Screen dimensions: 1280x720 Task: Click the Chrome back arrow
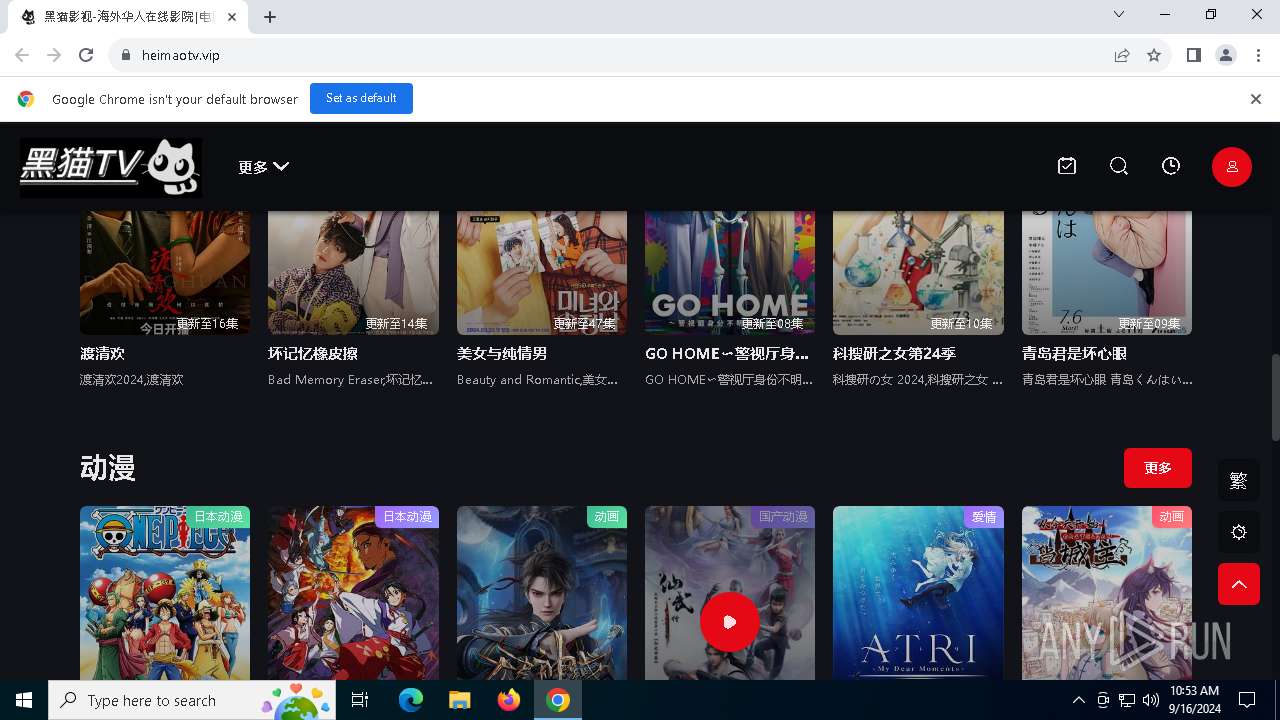pyautogui.click(x=22, y=55)
